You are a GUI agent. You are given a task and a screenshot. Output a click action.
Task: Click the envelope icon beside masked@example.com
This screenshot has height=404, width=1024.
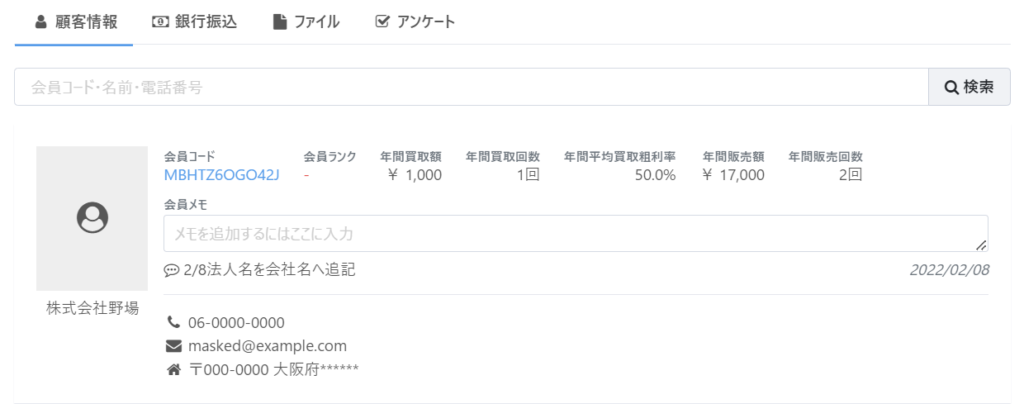point(174,346)
